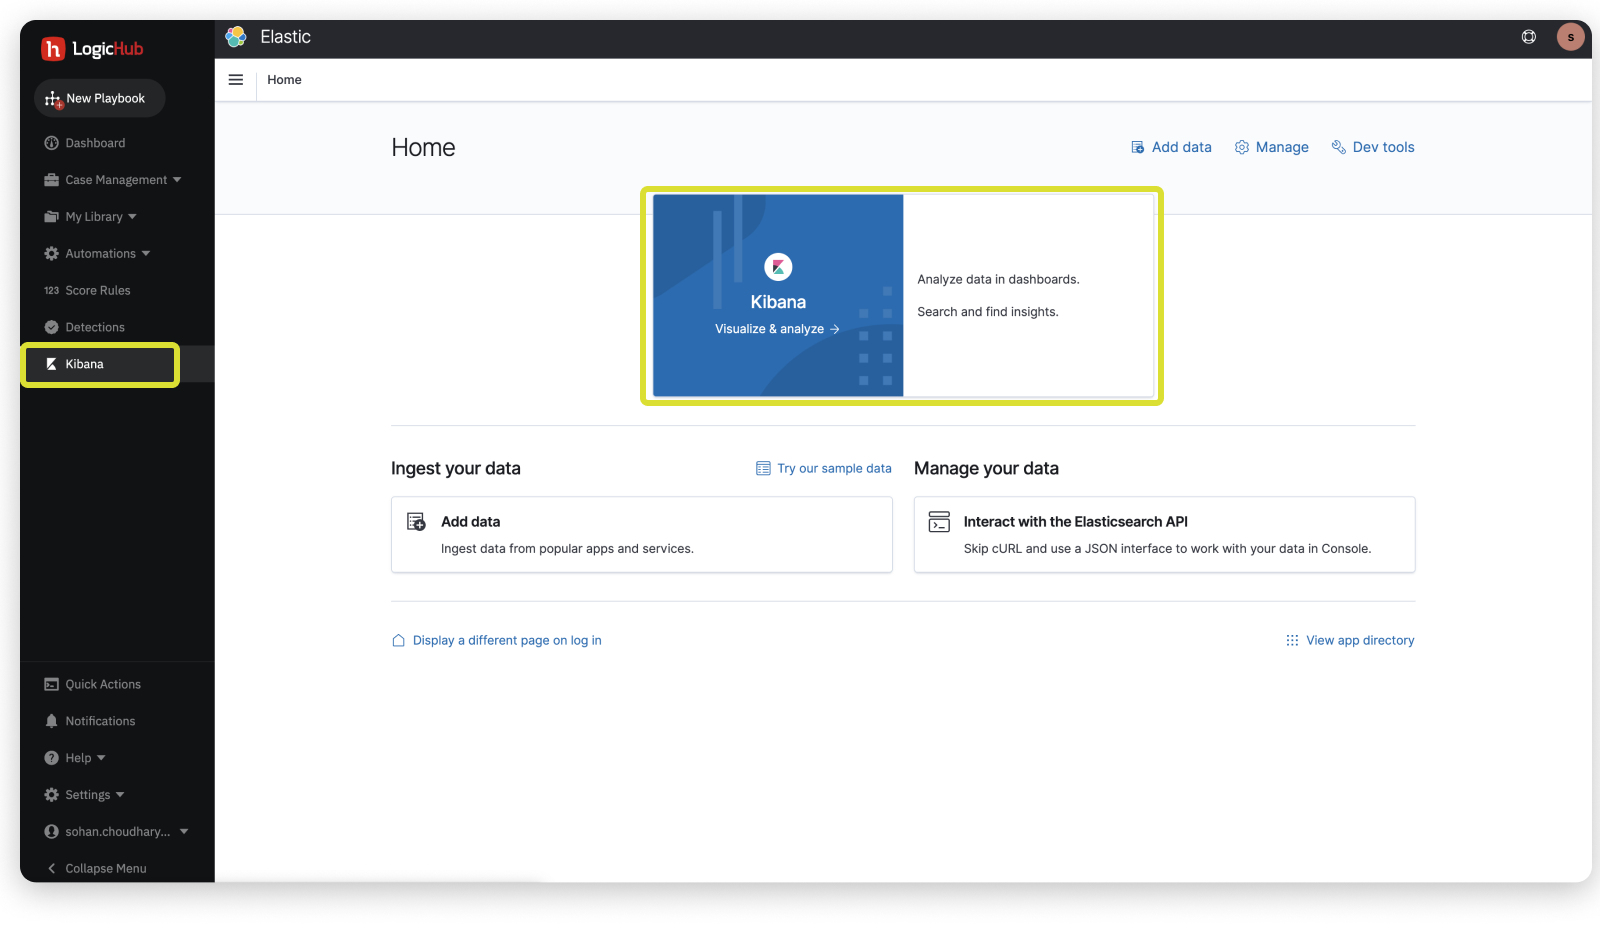Toggle the Elastic hamburger navigation menu
Screen dimensions: 1600x936
236,80
